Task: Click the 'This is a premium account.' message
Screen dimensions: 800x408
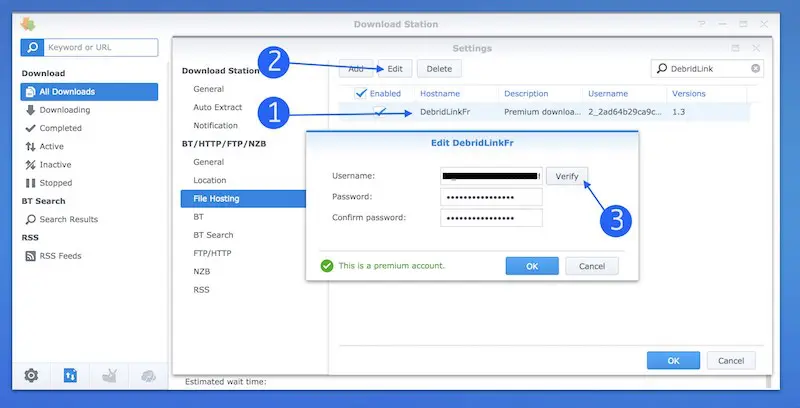Action: [x=392, y=266]
